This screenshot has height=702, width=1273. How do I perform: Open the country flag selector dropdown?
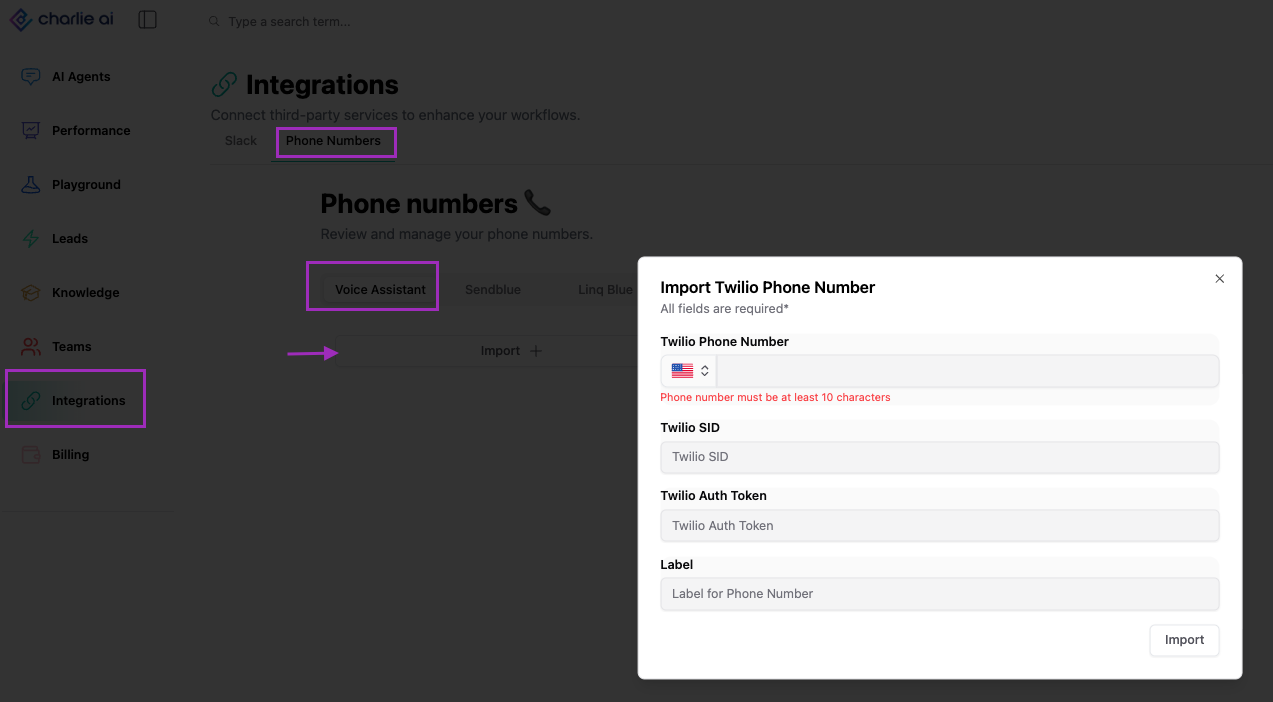[690, 371]
